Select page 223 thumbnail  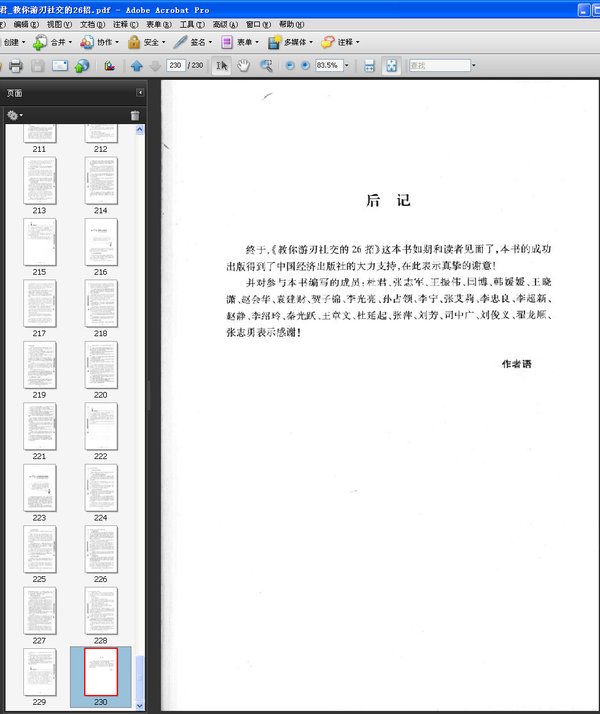[x=40, y=488]
